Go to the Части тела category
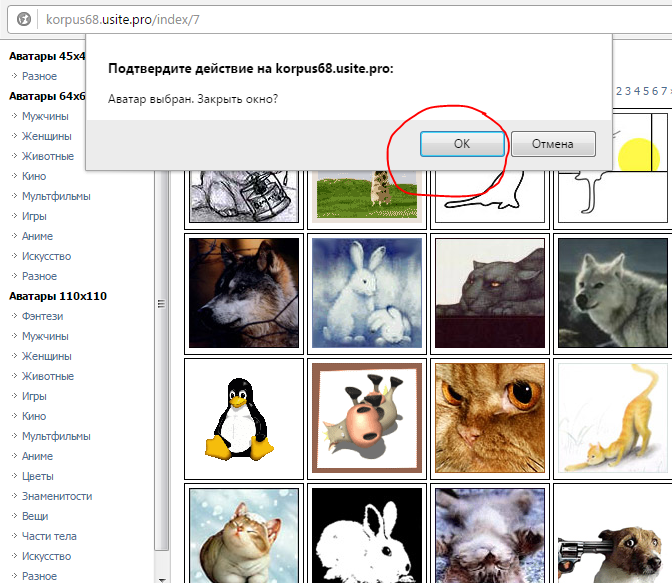The image size is (672, 583). tap(49, 536)
